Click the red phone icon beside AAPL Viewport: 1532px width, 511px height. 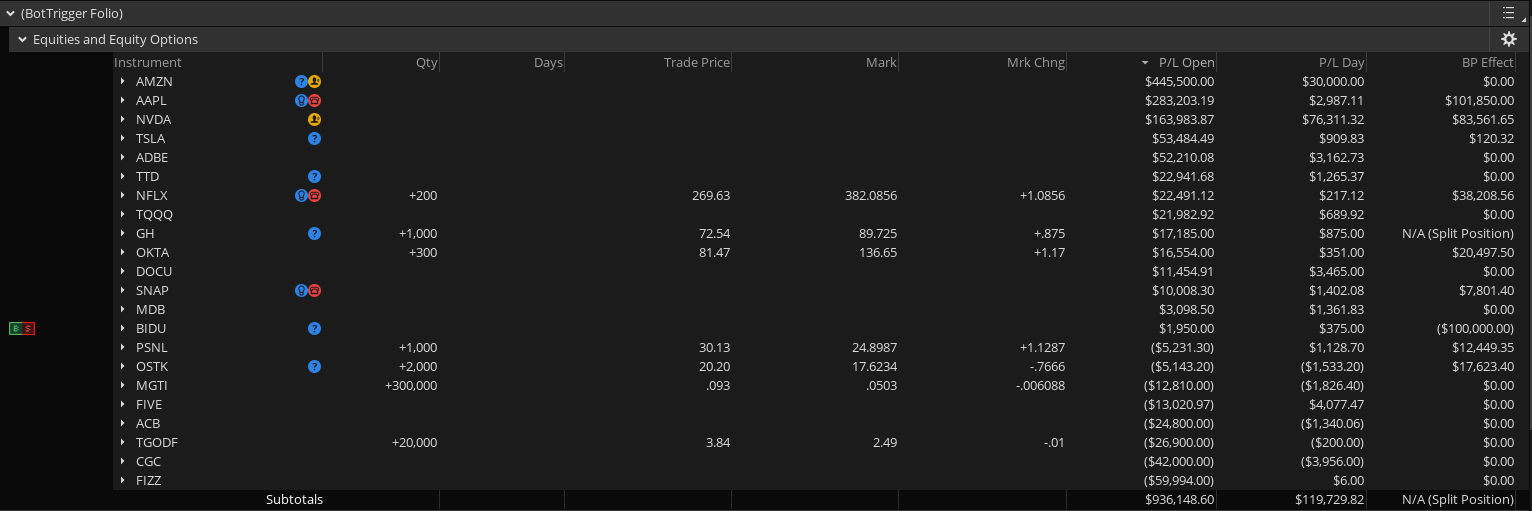pyautogui.click(x=314, y=101)
